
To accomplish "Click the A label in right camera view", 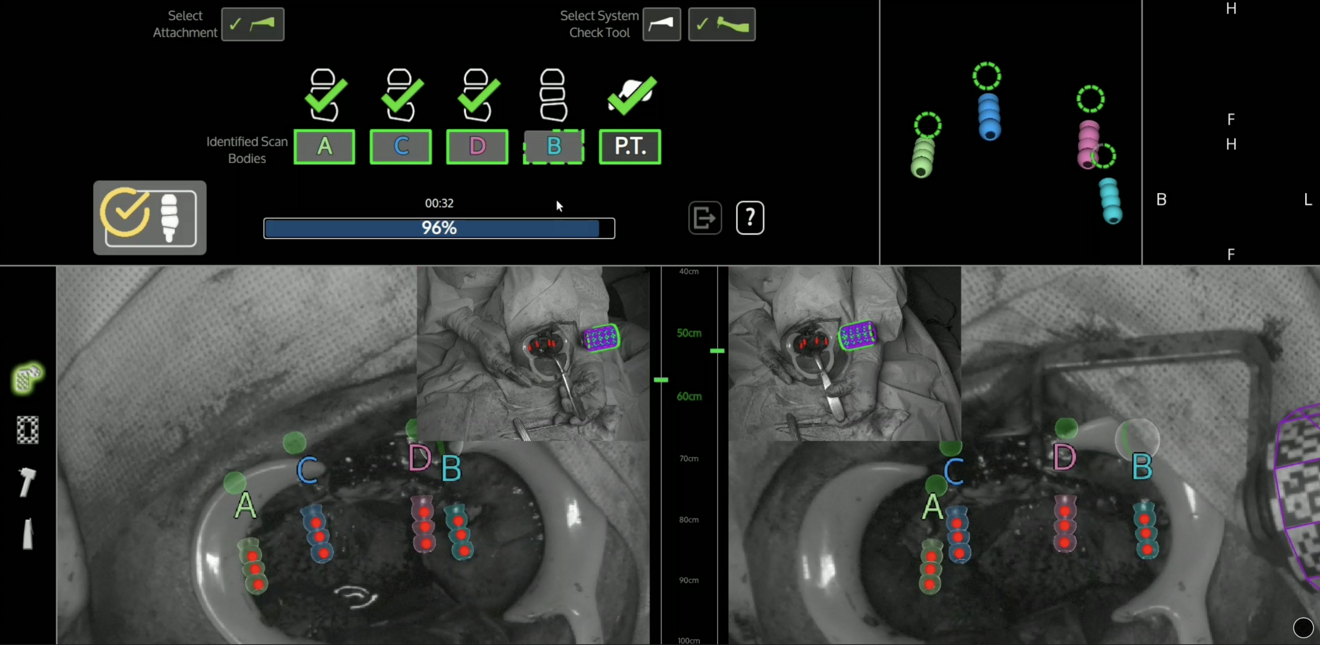I will pos(933,507).
